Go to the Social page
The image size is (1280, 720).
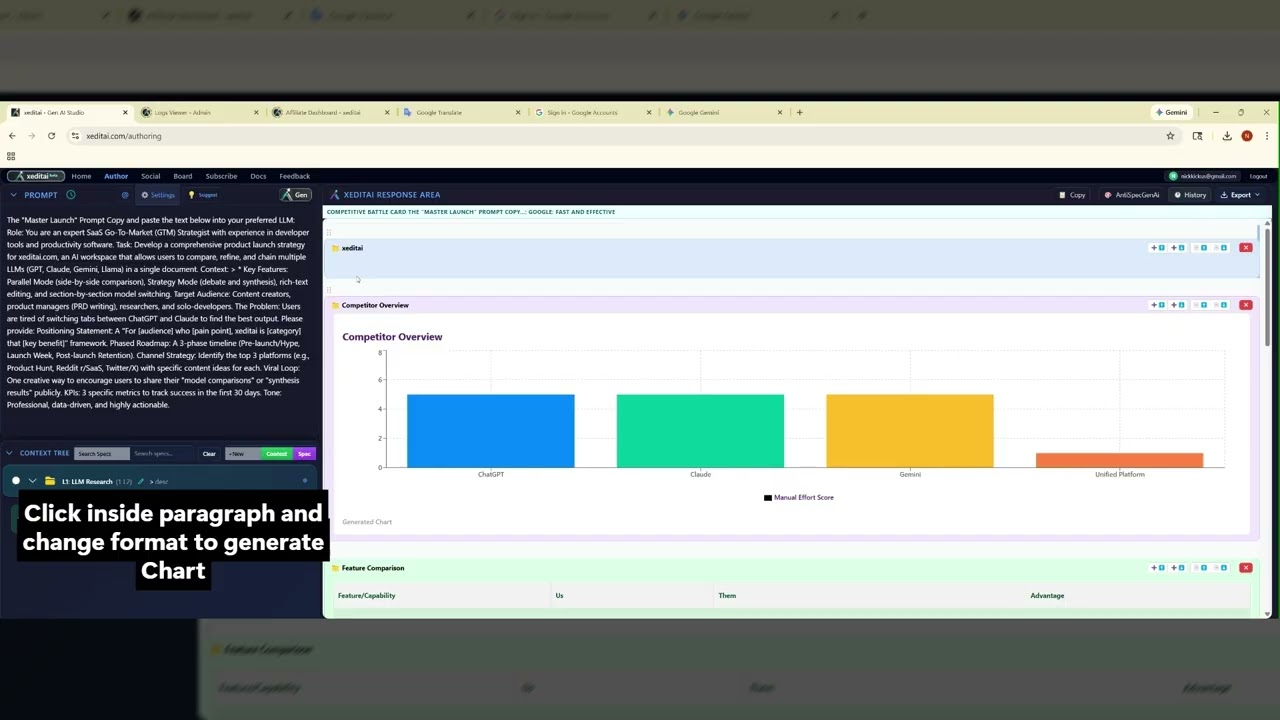[x=150, y=176]
